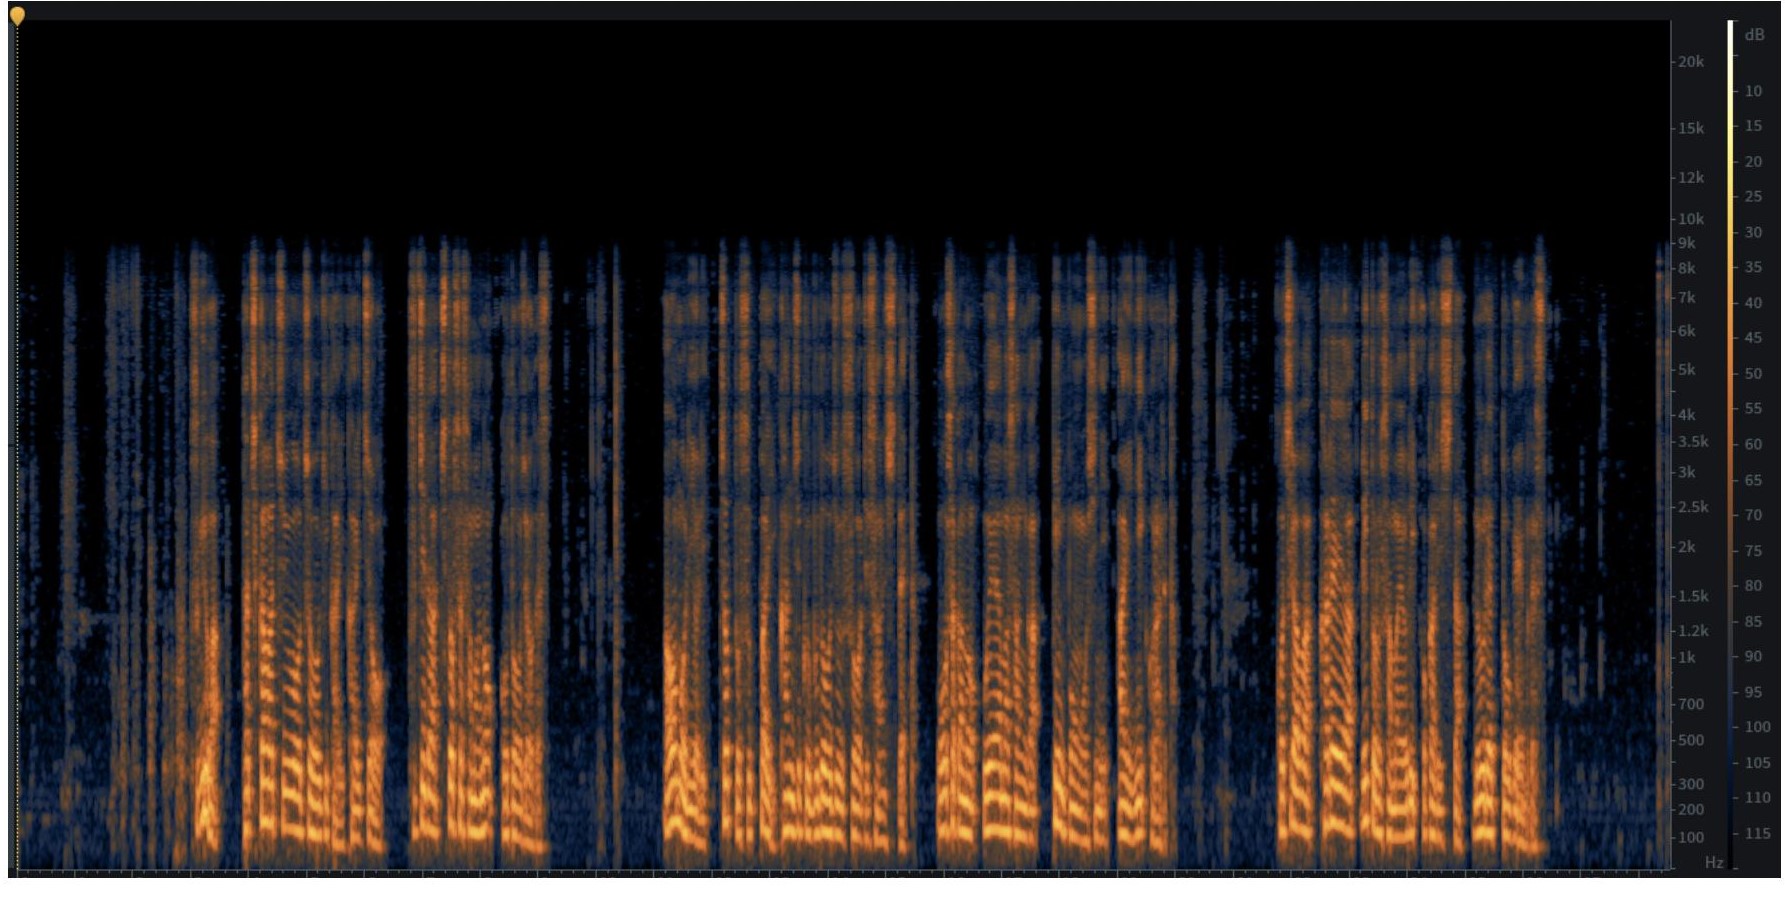This screenshot has width=1785, height=898.
Task: Click the 45 value on dB scale
Action: pos(1754,338)
